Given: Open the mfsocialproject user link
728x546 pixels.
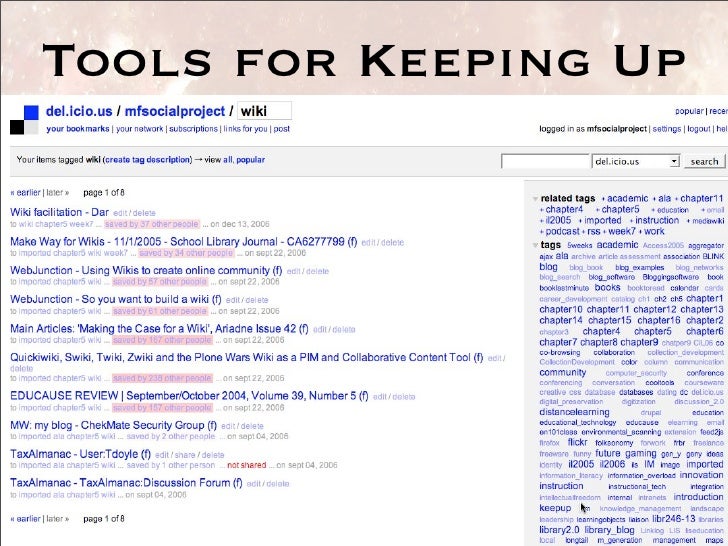Looking at the screenshot, I should (x=175, y=111).
